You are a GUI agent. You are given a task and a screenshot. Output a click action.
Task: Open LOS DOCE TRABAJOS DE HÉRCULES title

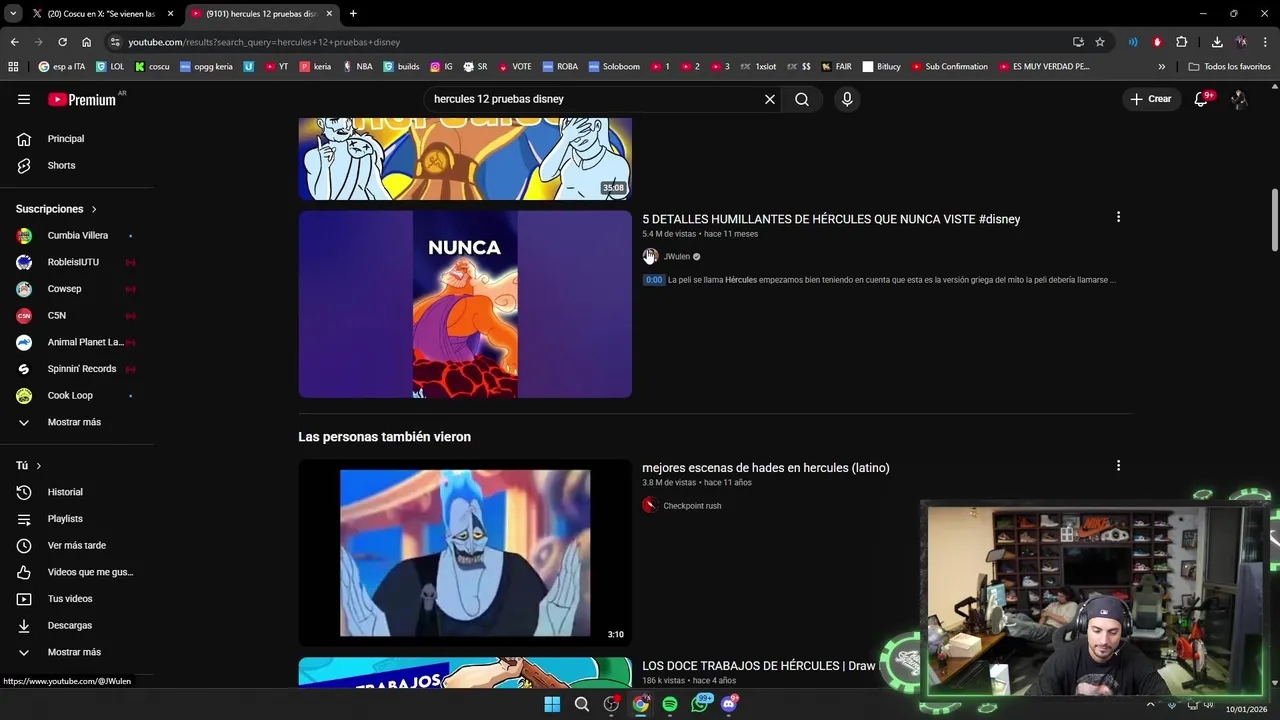(x=760, y=666)
